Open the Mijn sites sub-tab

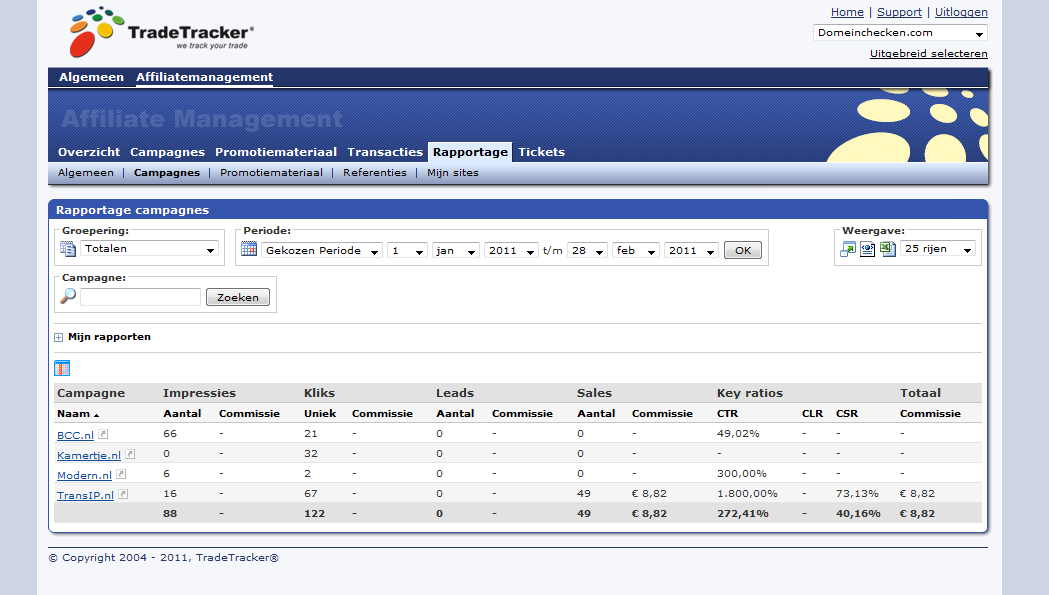tap(453, 173)
